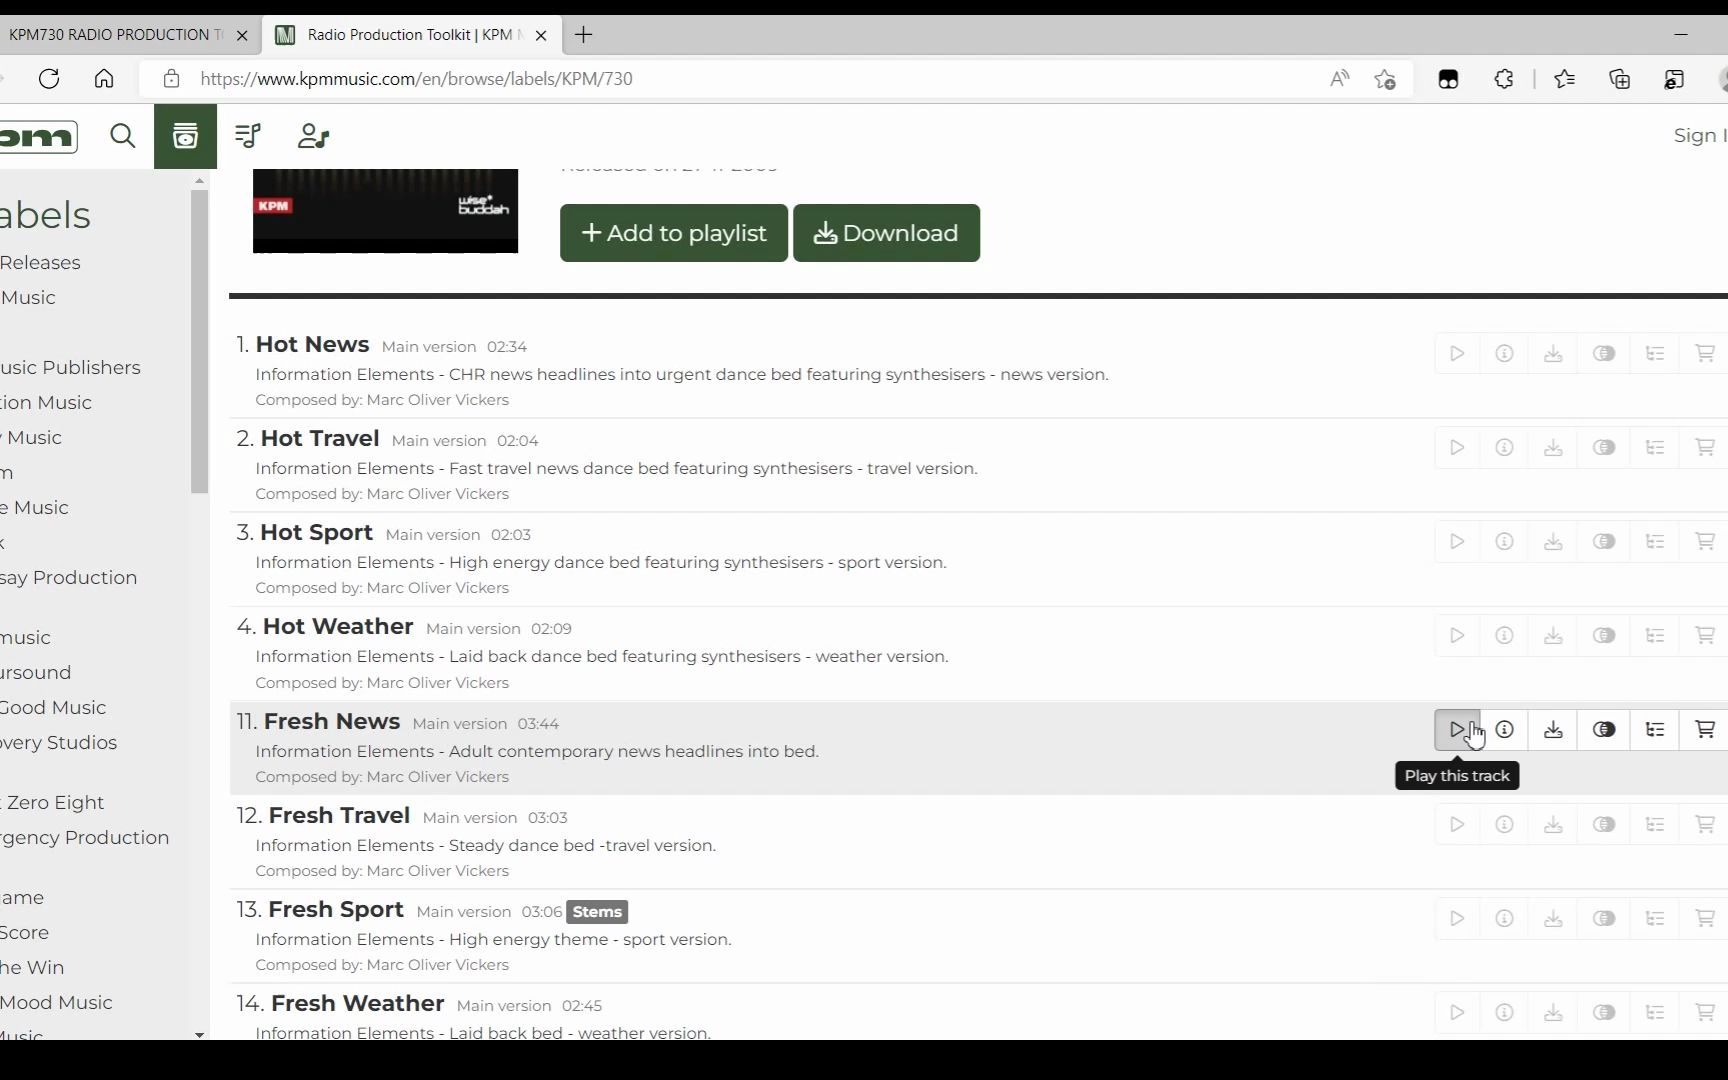Open the composers icon in header
Screen dimensions: 1728x1080
313,136
